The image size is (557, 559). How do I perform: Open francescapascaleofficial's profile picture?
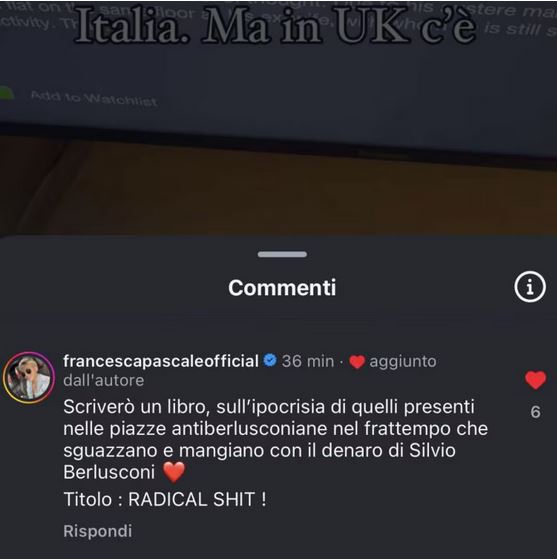pos(29,378)
